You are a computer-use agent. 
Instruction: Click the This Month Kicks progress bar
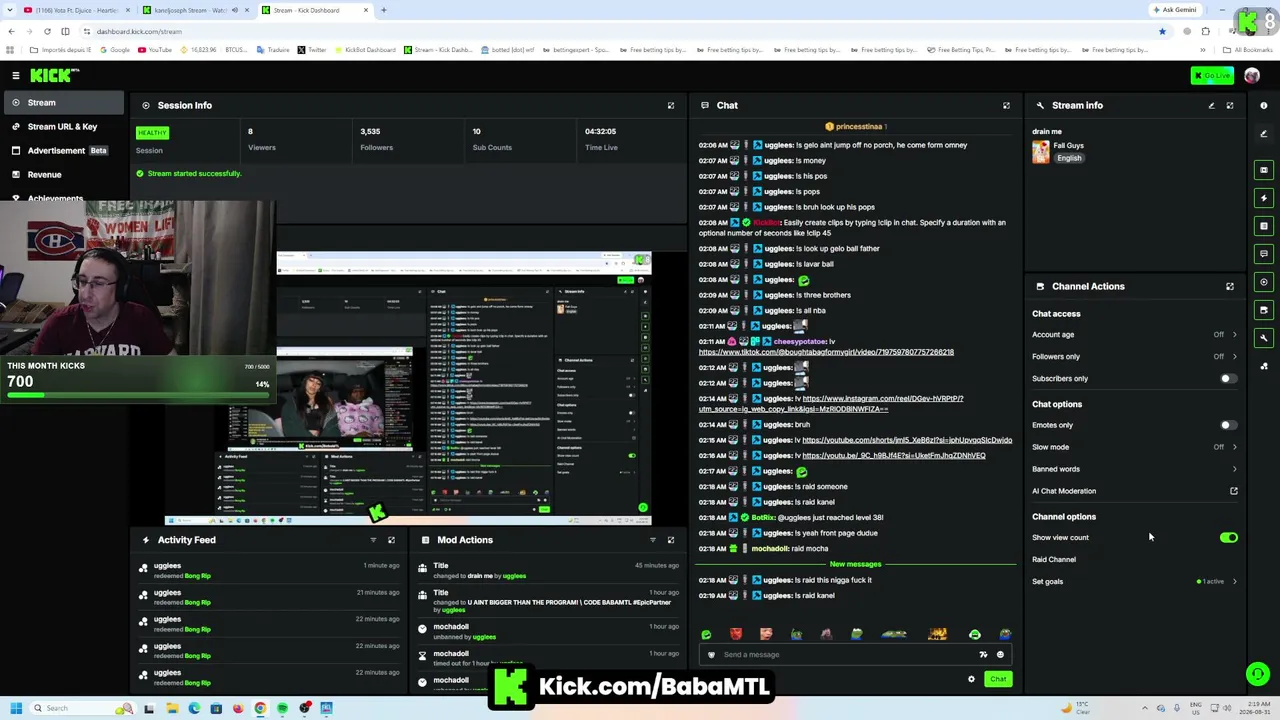(138, 395)
